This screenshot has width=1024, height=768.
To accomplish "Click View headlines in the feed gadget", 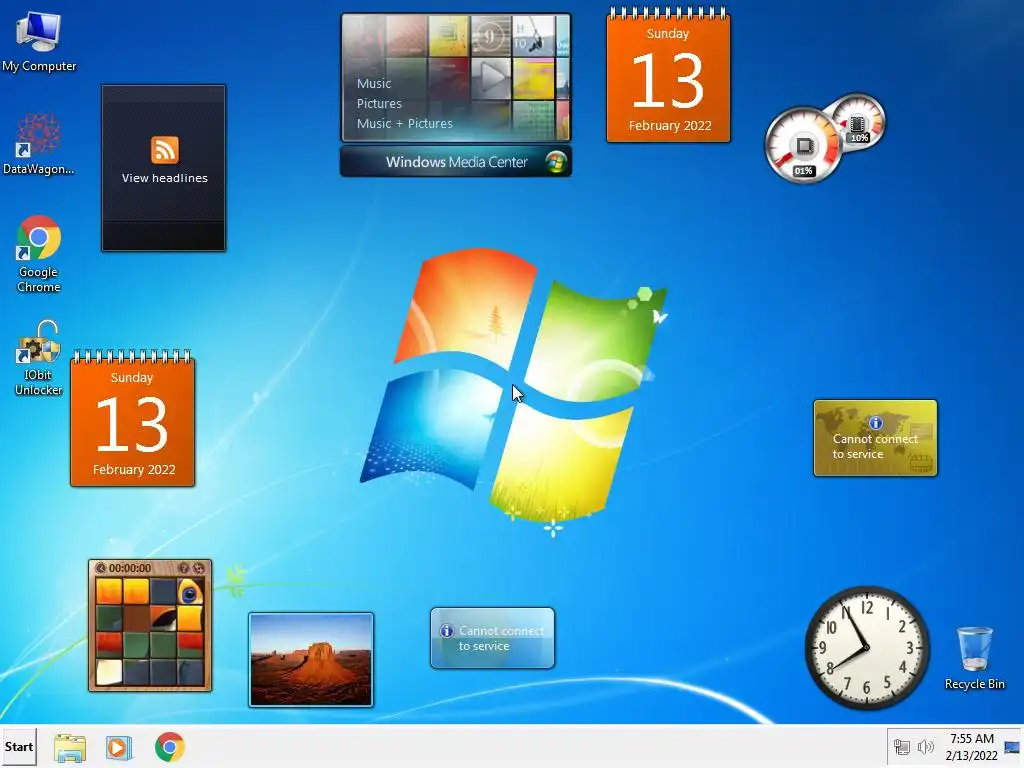I will tap(165, 178).
